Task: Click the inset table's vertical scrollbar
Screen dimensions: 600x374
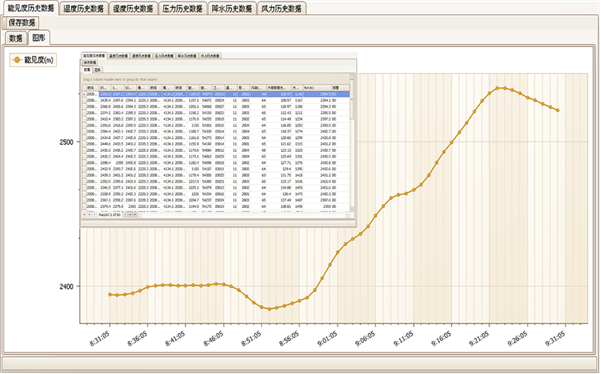Action: [352, 143]
